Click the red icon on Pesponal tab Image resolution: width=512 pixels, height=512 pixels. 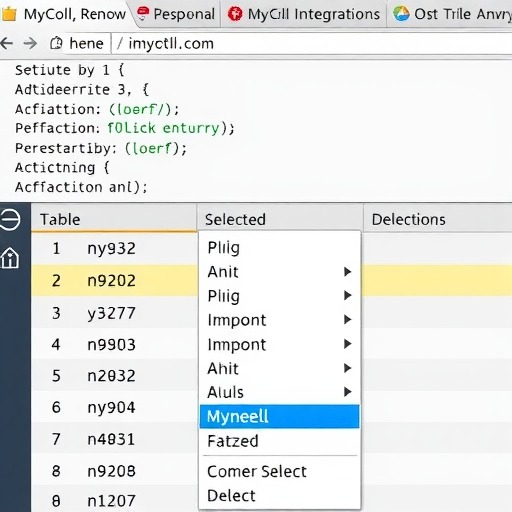click(143, 14)
